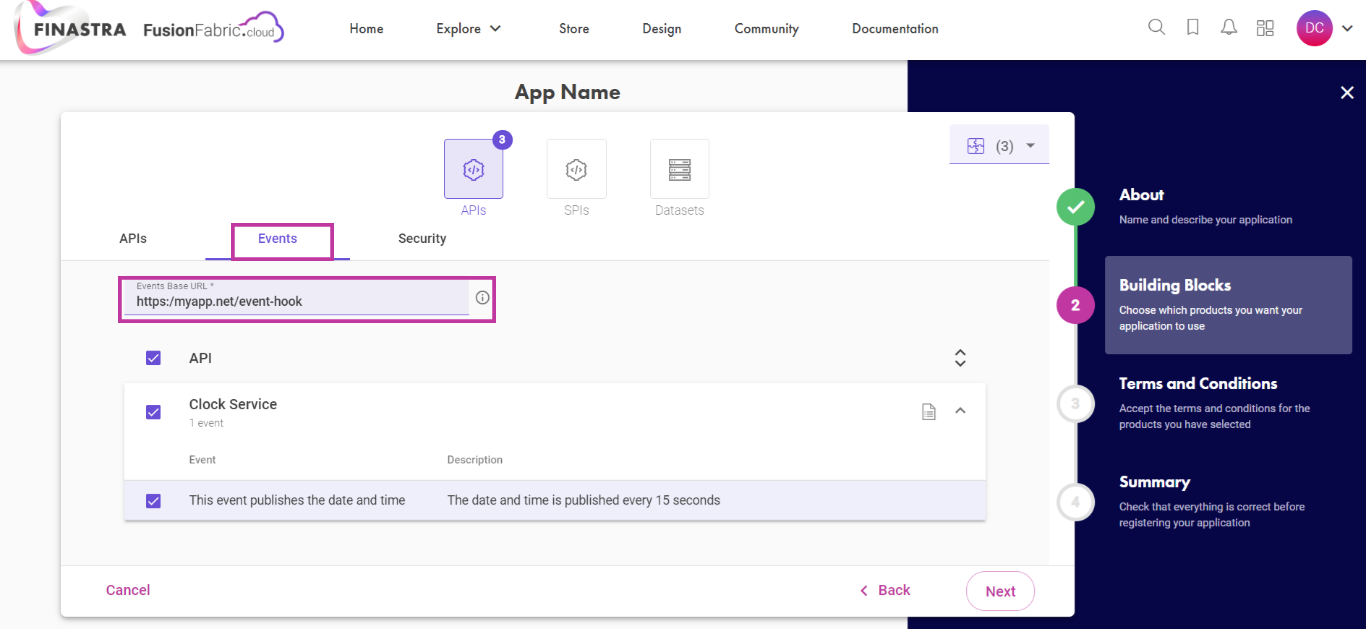Image resolution: width=1366 pixels, height=629 pixels.
Task: Select the APIs building block icon
Action: tap(473, 169)
